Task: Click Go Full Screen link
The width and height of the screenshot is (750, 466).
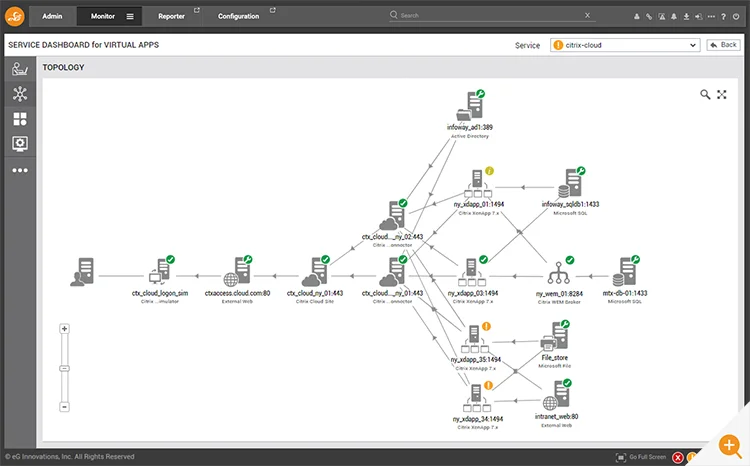Action: click(x=641, y=457)
